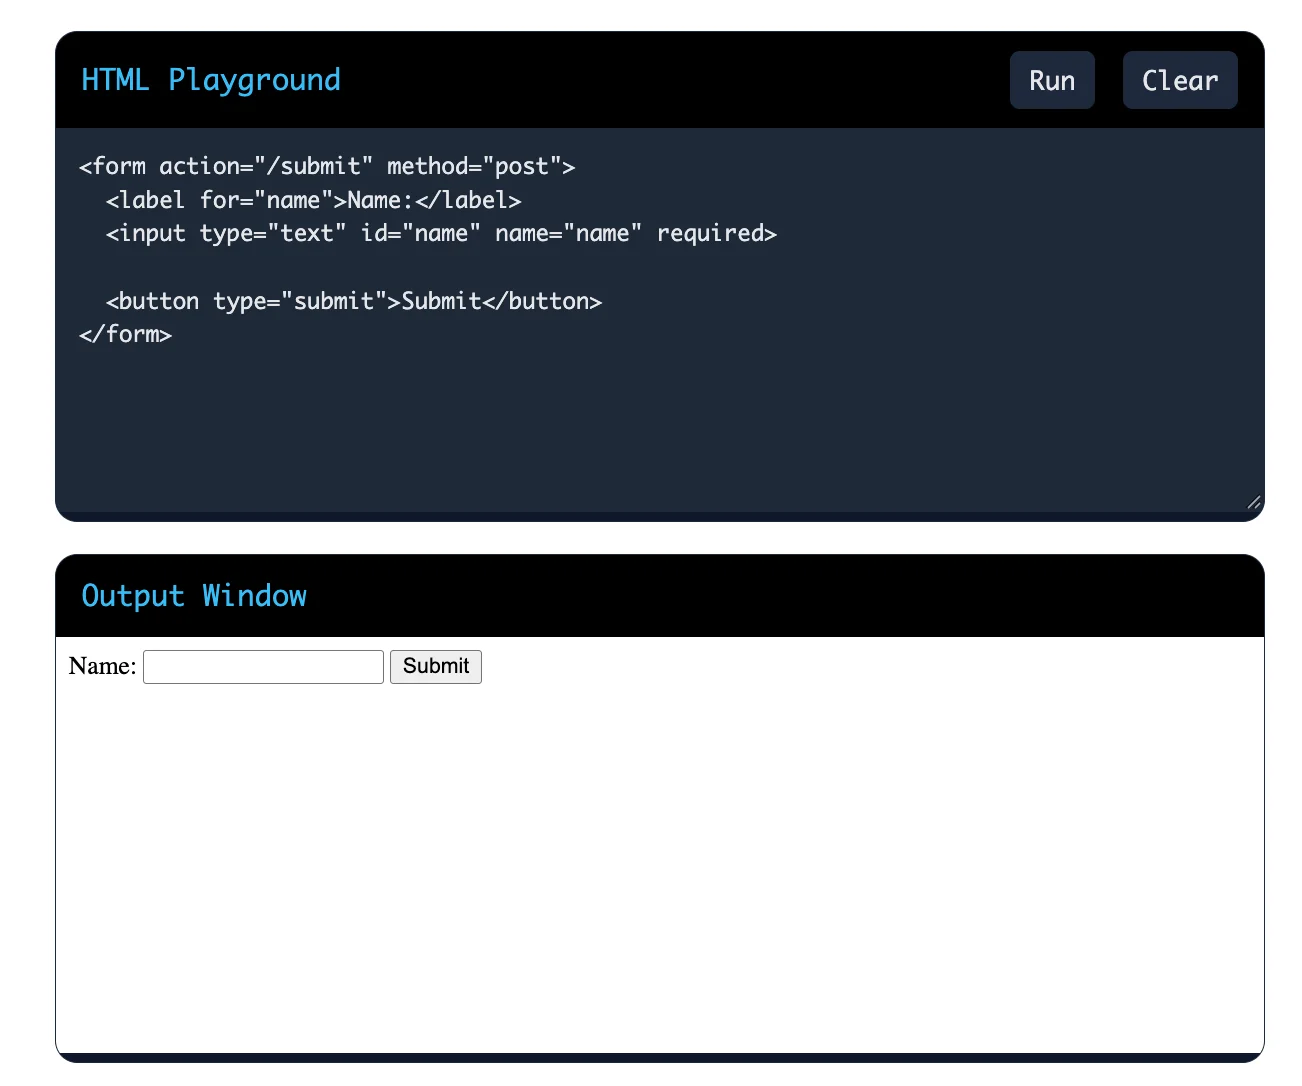Place cursor on the input type="text" line

[441, 234]
